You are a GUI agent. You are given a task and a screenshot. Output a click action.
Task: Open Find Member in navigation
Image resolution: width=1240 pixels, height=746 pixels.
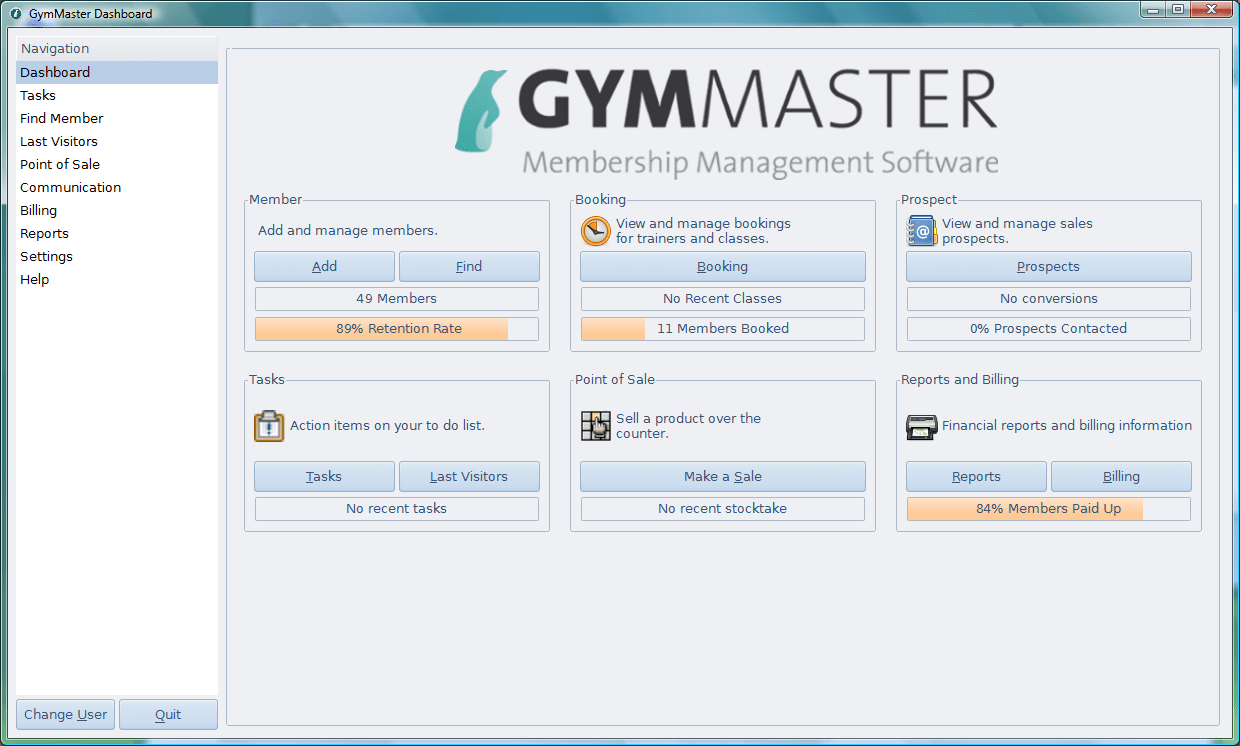click(x=62, y=118)
